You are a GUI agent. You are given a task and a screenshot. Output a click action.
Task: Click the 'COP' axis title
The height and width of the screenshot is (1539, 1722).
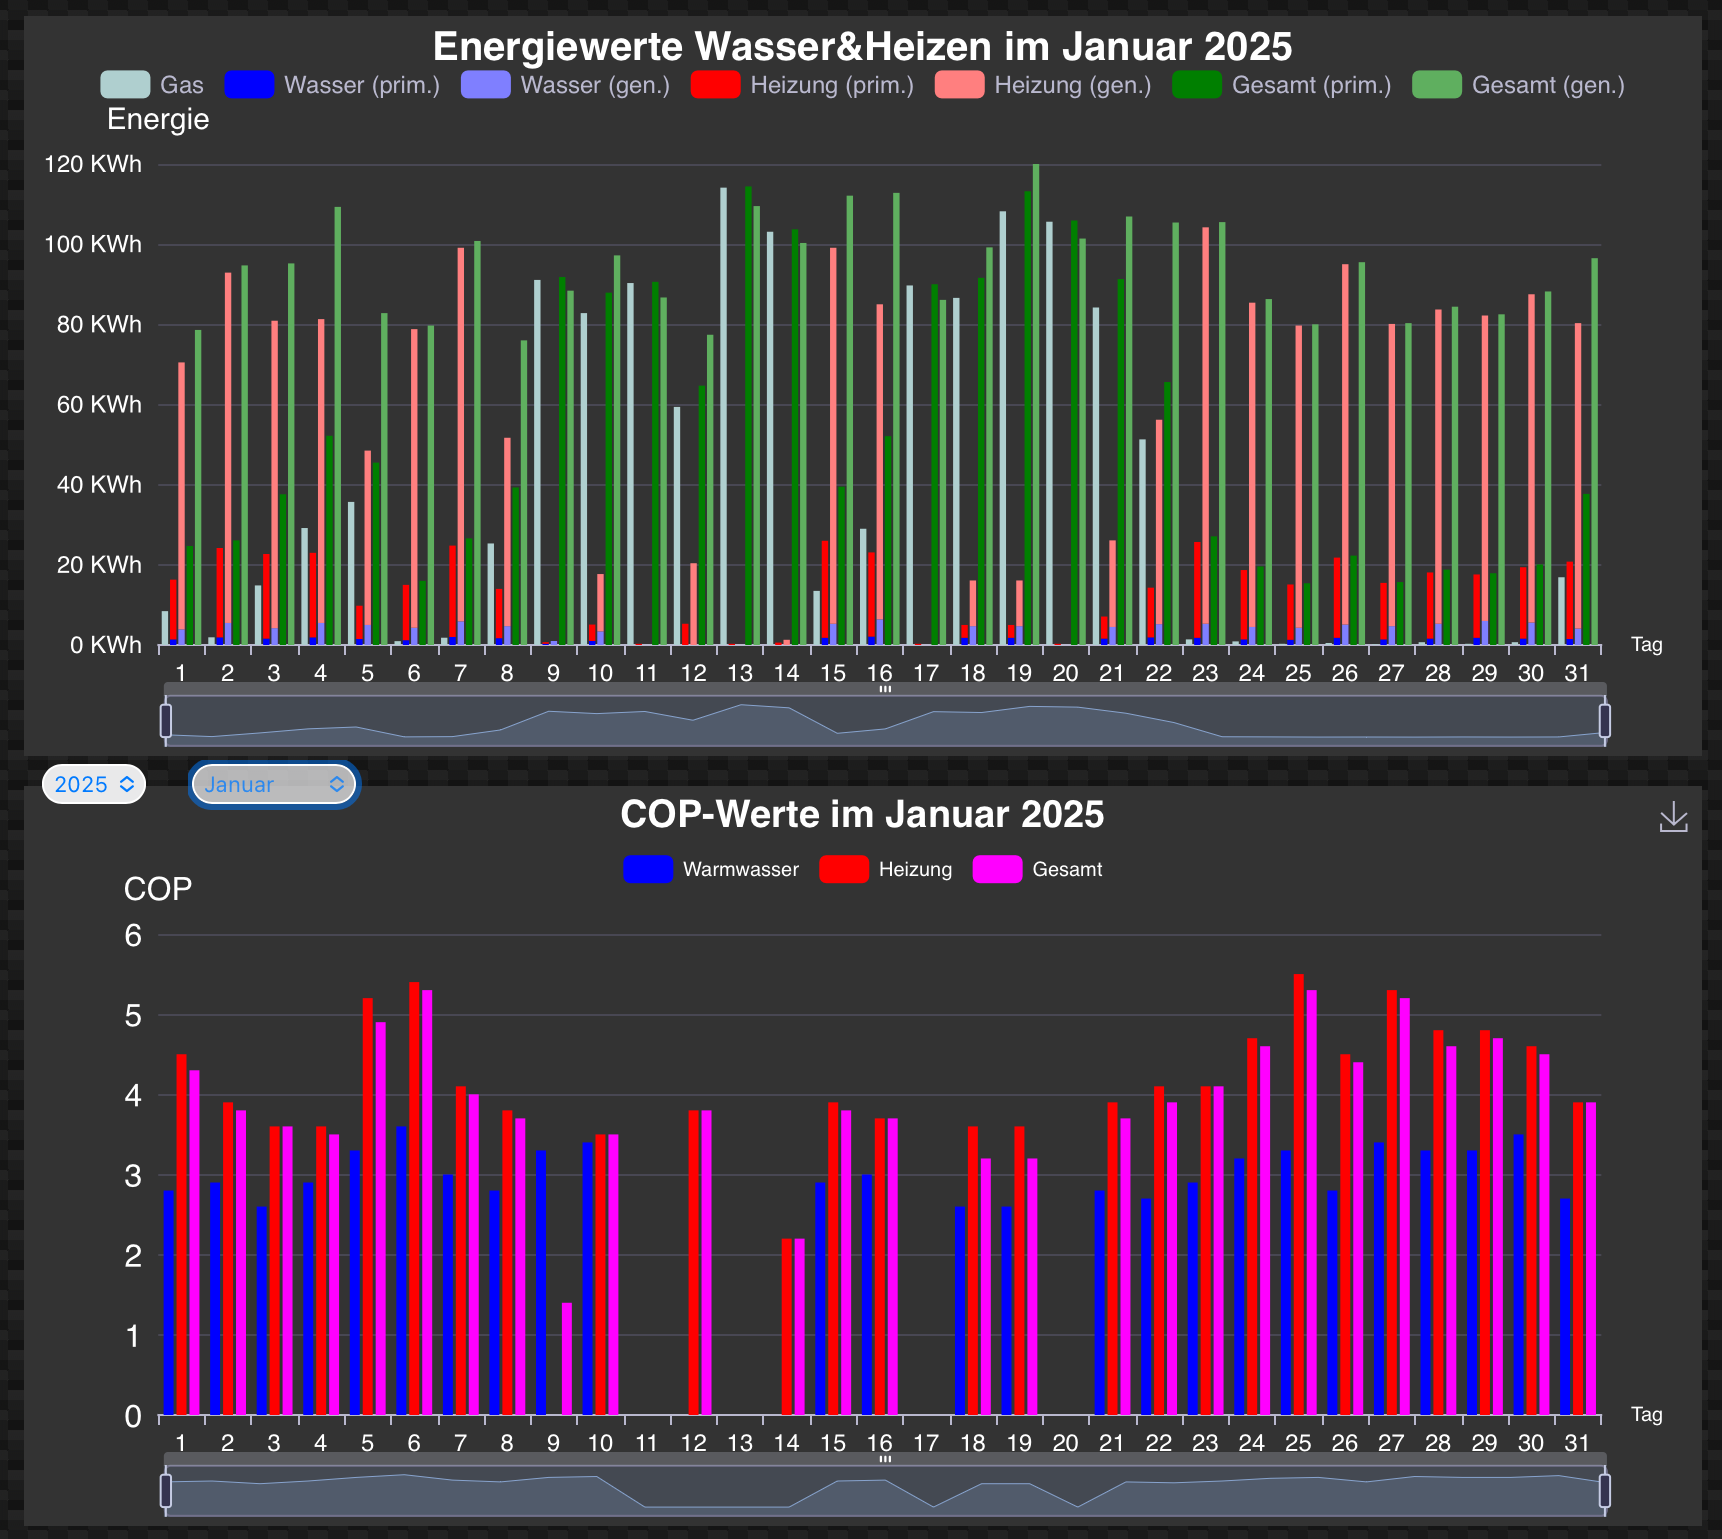157,889
